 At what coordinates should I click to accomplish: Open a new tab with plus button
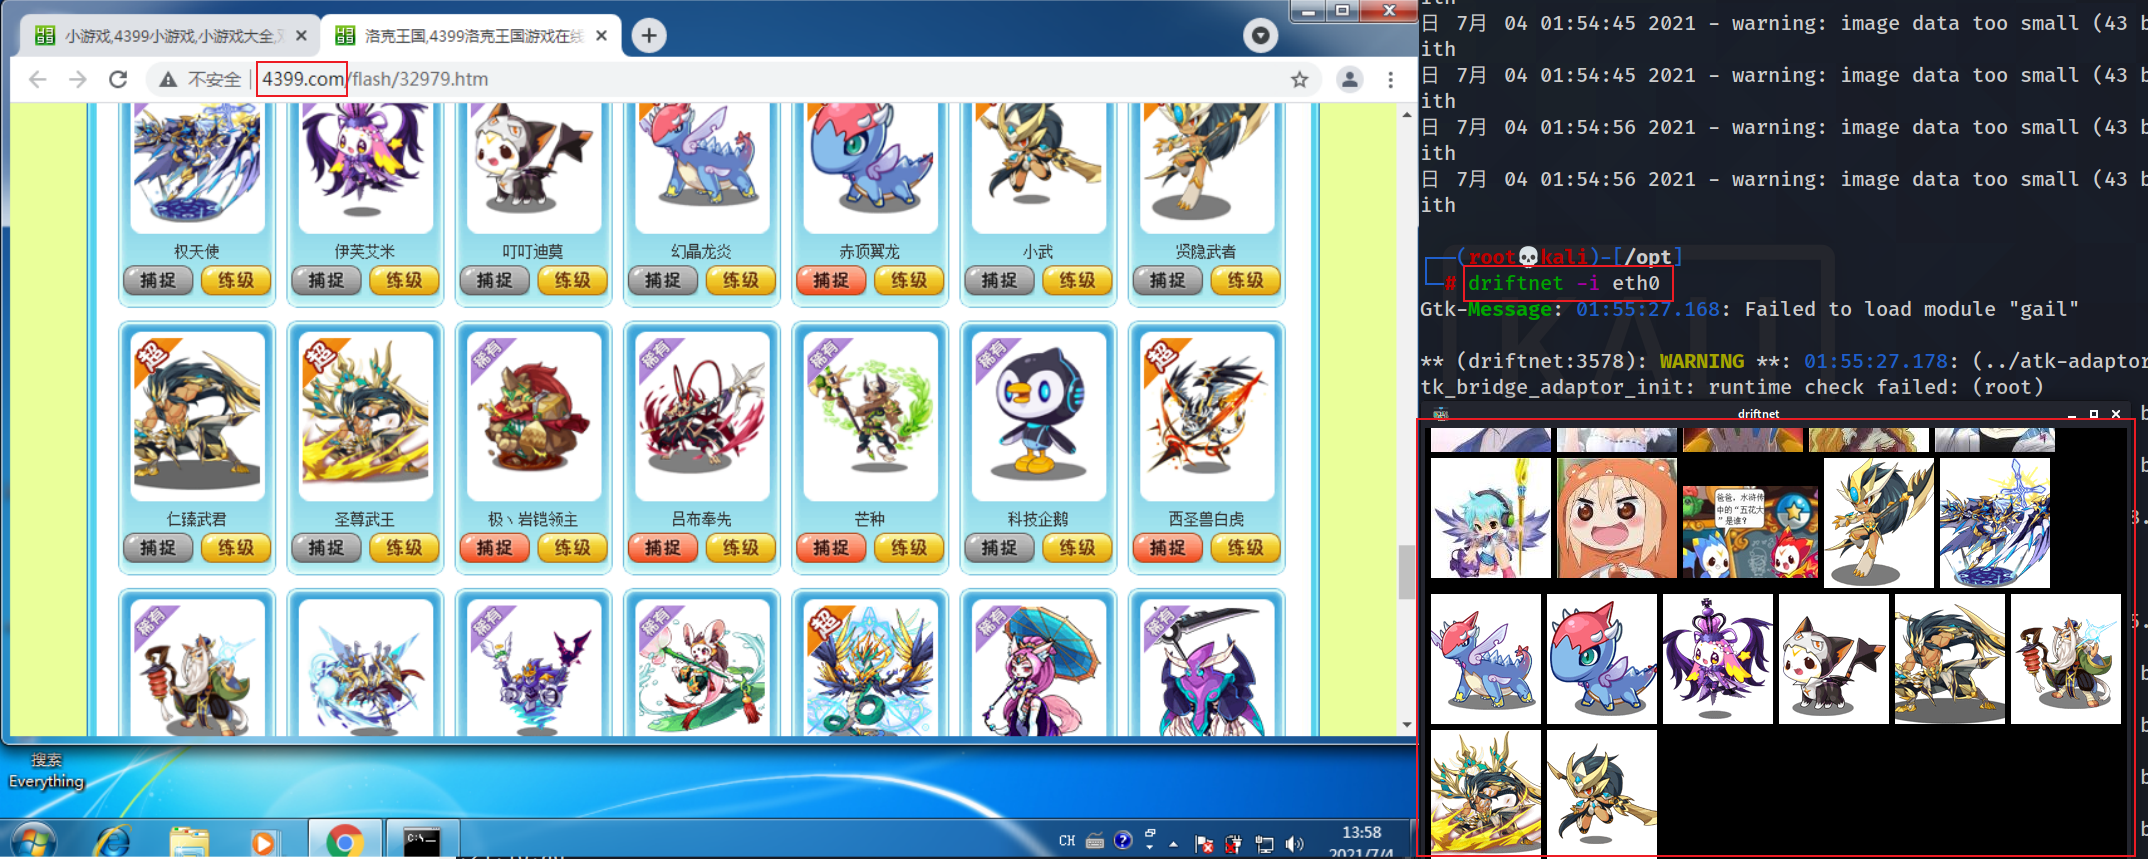(649, 36)
